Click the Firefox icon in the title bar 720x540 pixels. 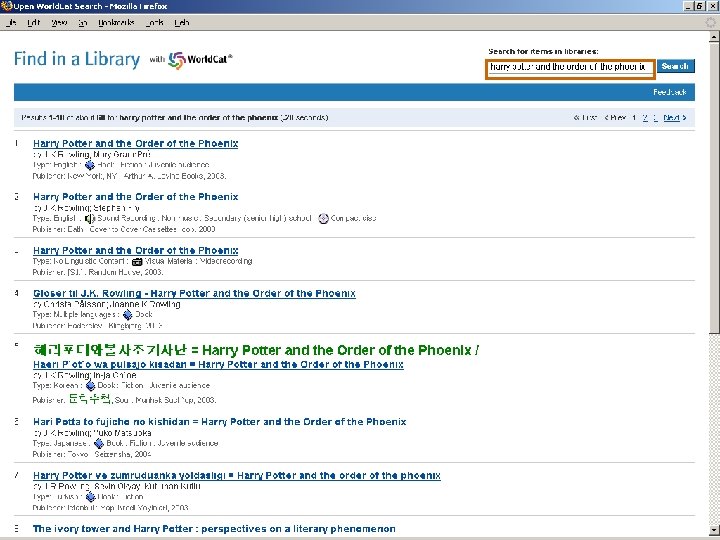pos(6,6)
